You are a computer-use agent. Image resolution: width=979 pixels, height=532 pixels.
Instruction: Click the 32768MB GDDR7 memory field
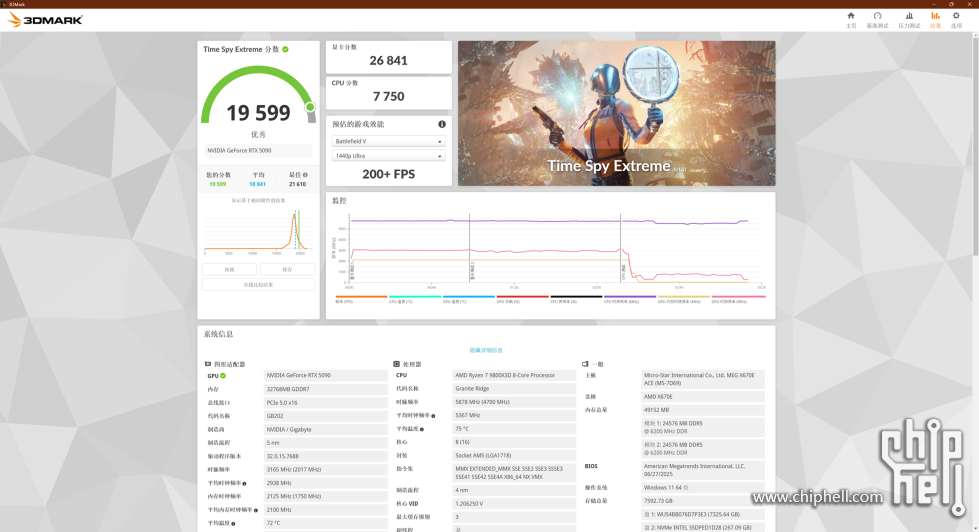[325, 389]
